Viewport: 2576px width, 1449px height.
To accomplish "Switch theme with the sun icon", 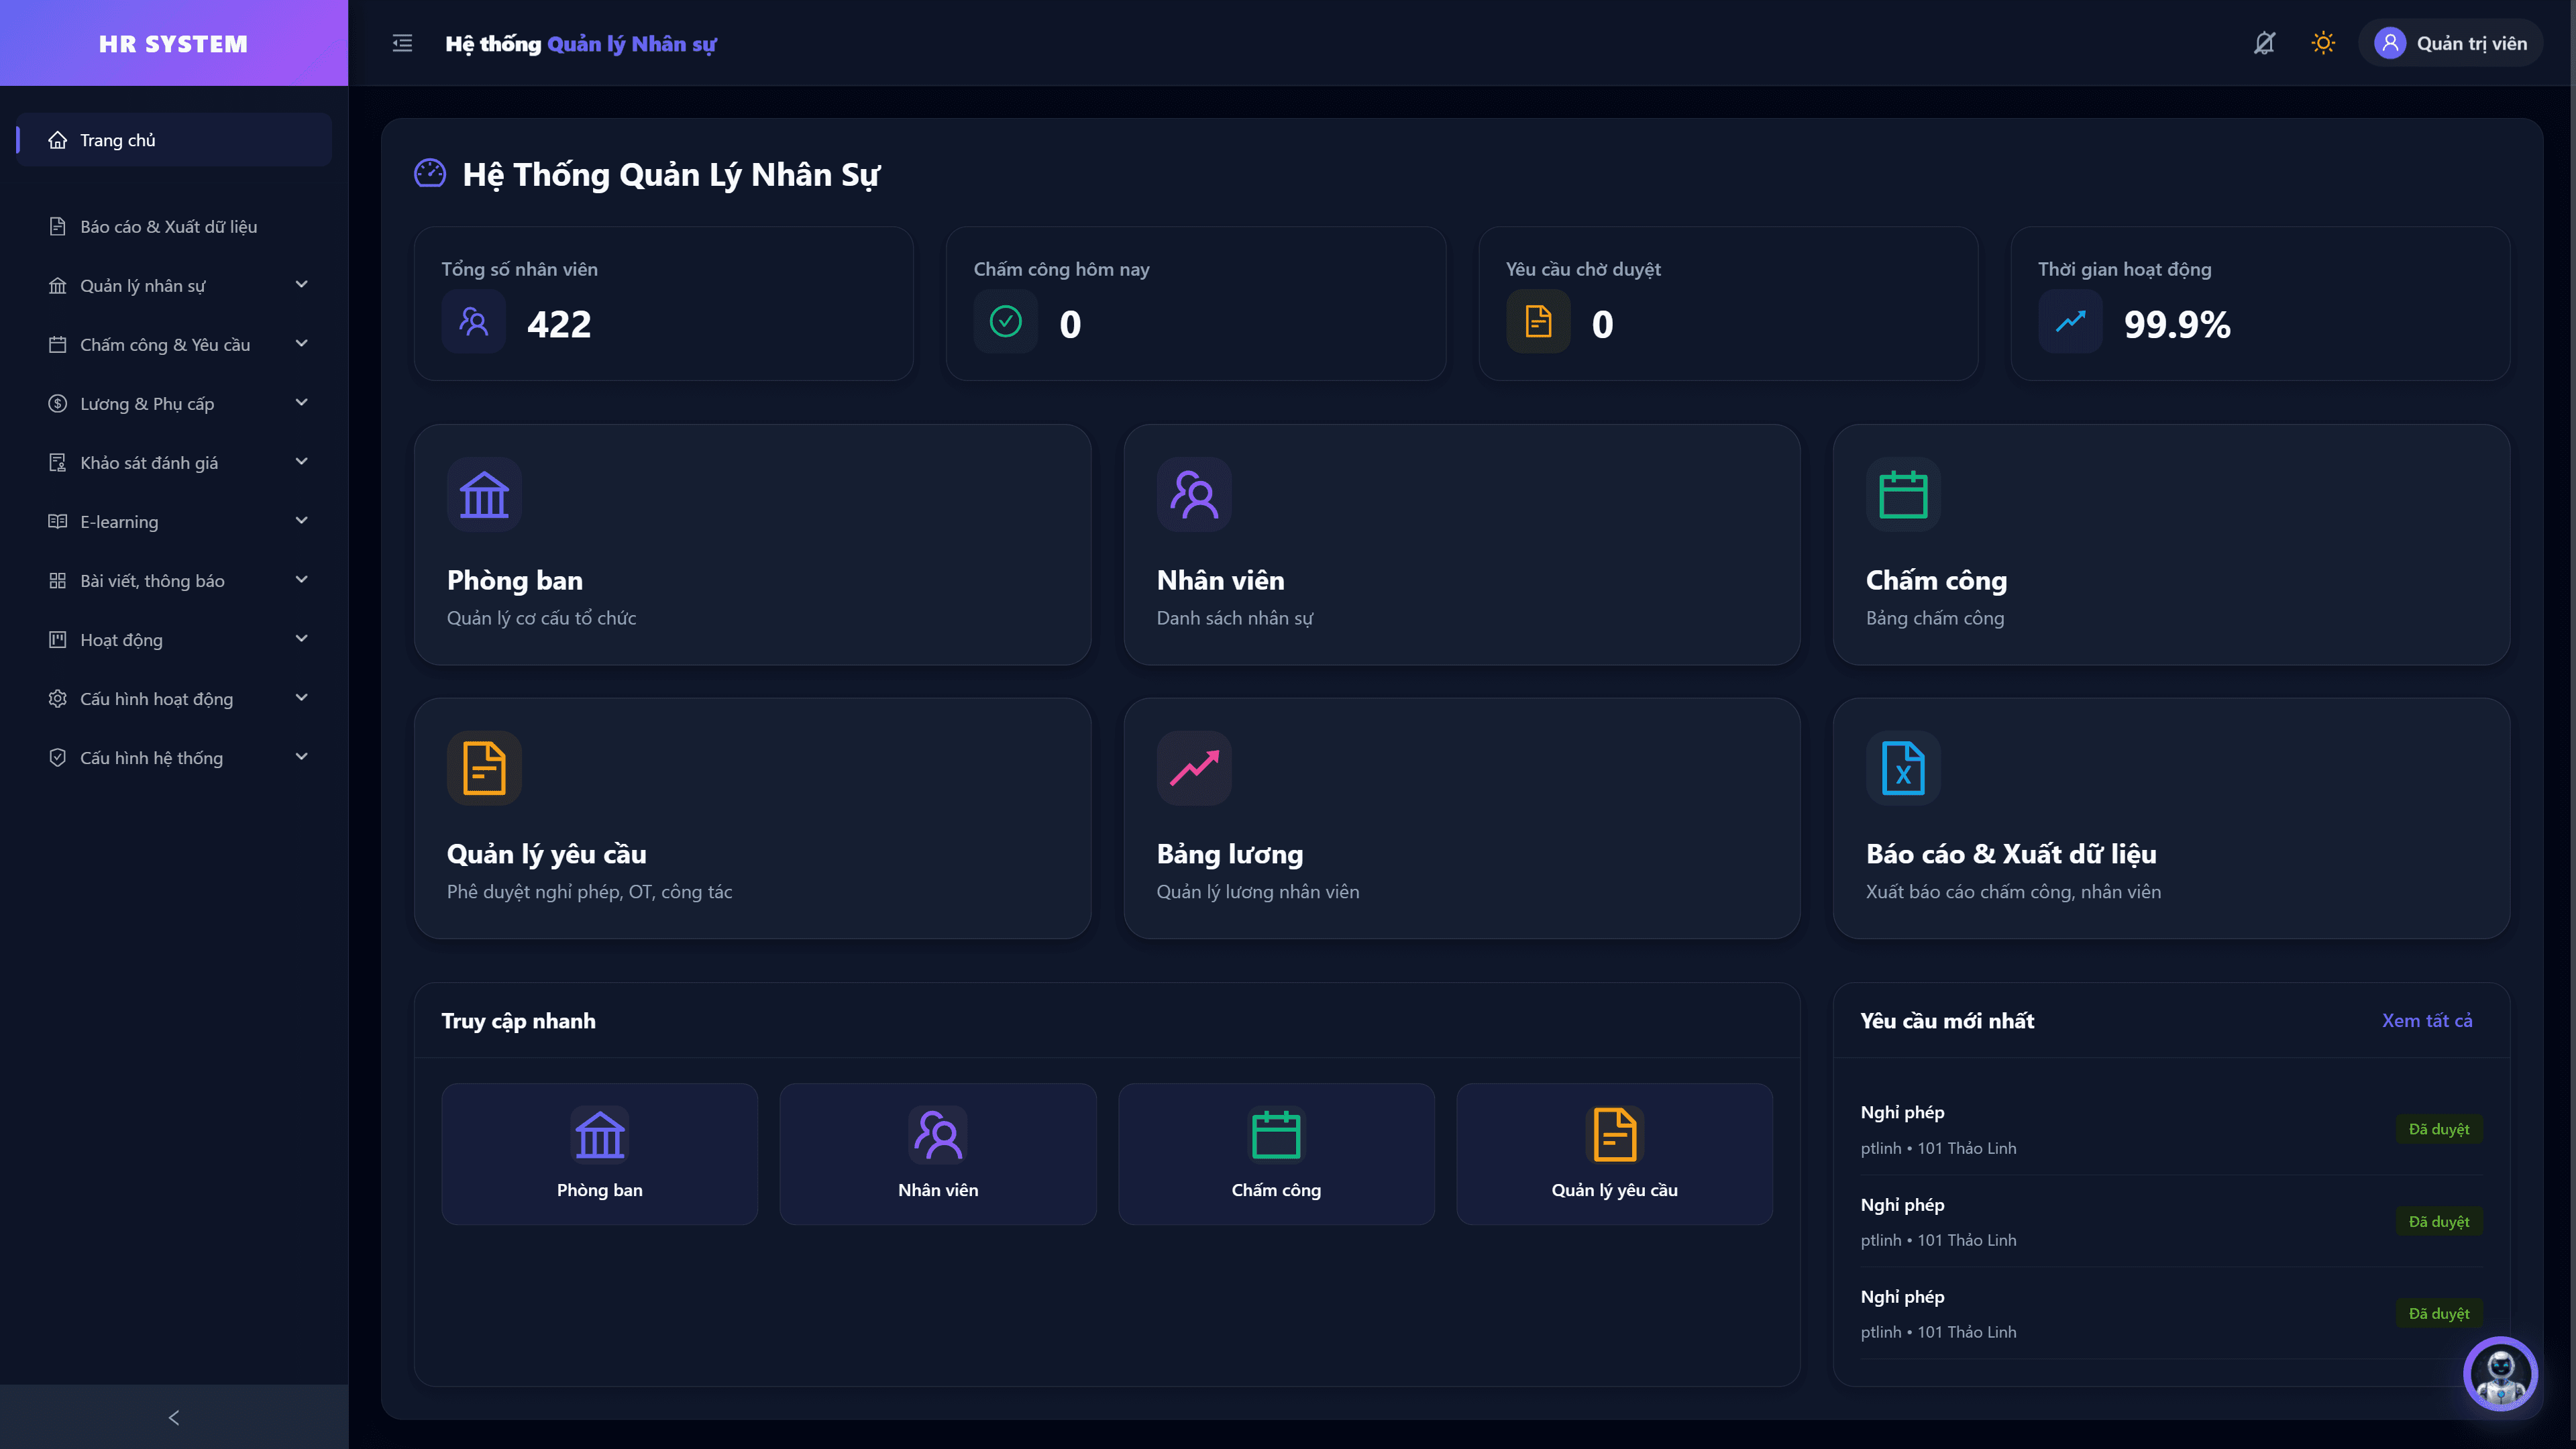I will (x=2323, y=43).
